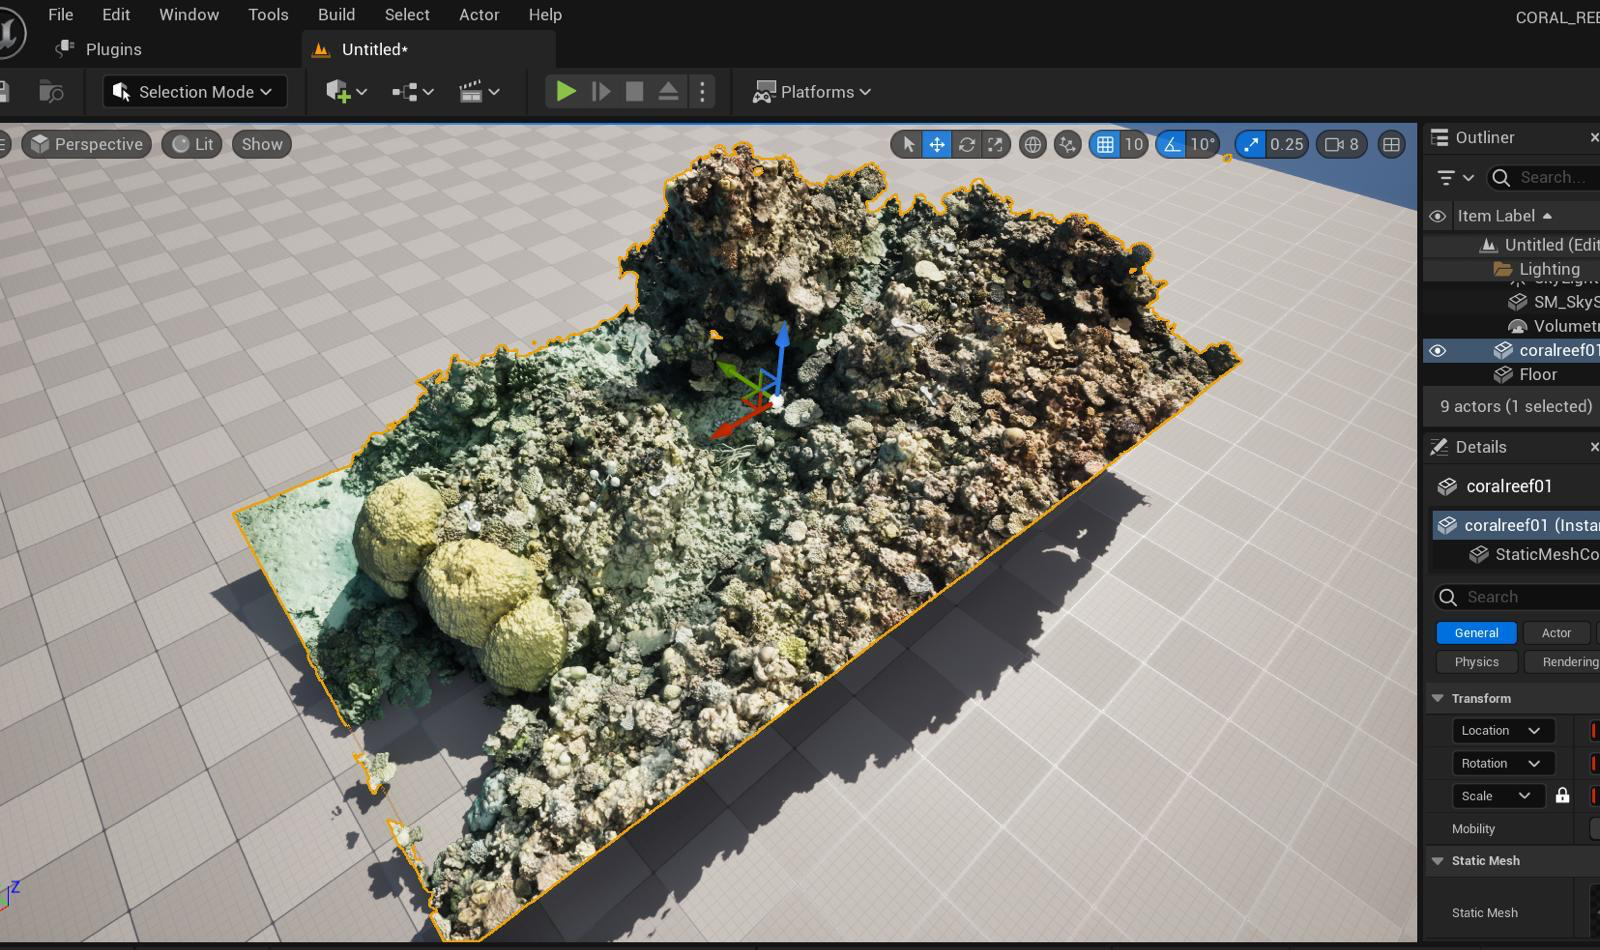
Task: Toggle grid snapping off
Action: (1106, 144)
